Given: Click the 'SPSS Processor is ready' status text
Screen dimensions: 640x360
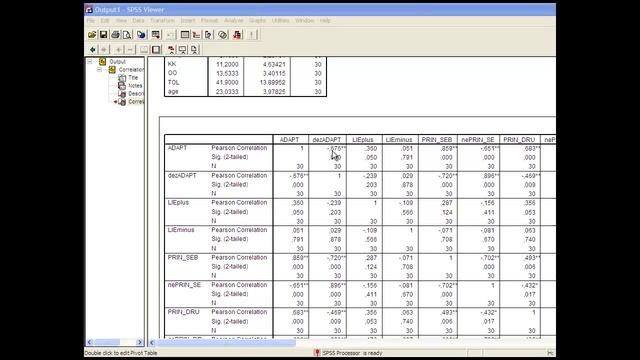Looking at the screenshot, I should (x=352, y=353).
